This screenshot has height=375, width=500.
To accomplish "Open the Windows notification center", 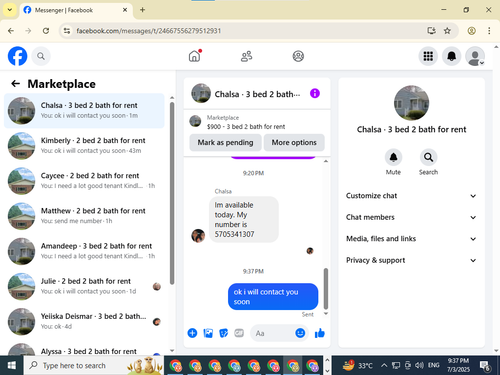I will [x=485, y=366].
